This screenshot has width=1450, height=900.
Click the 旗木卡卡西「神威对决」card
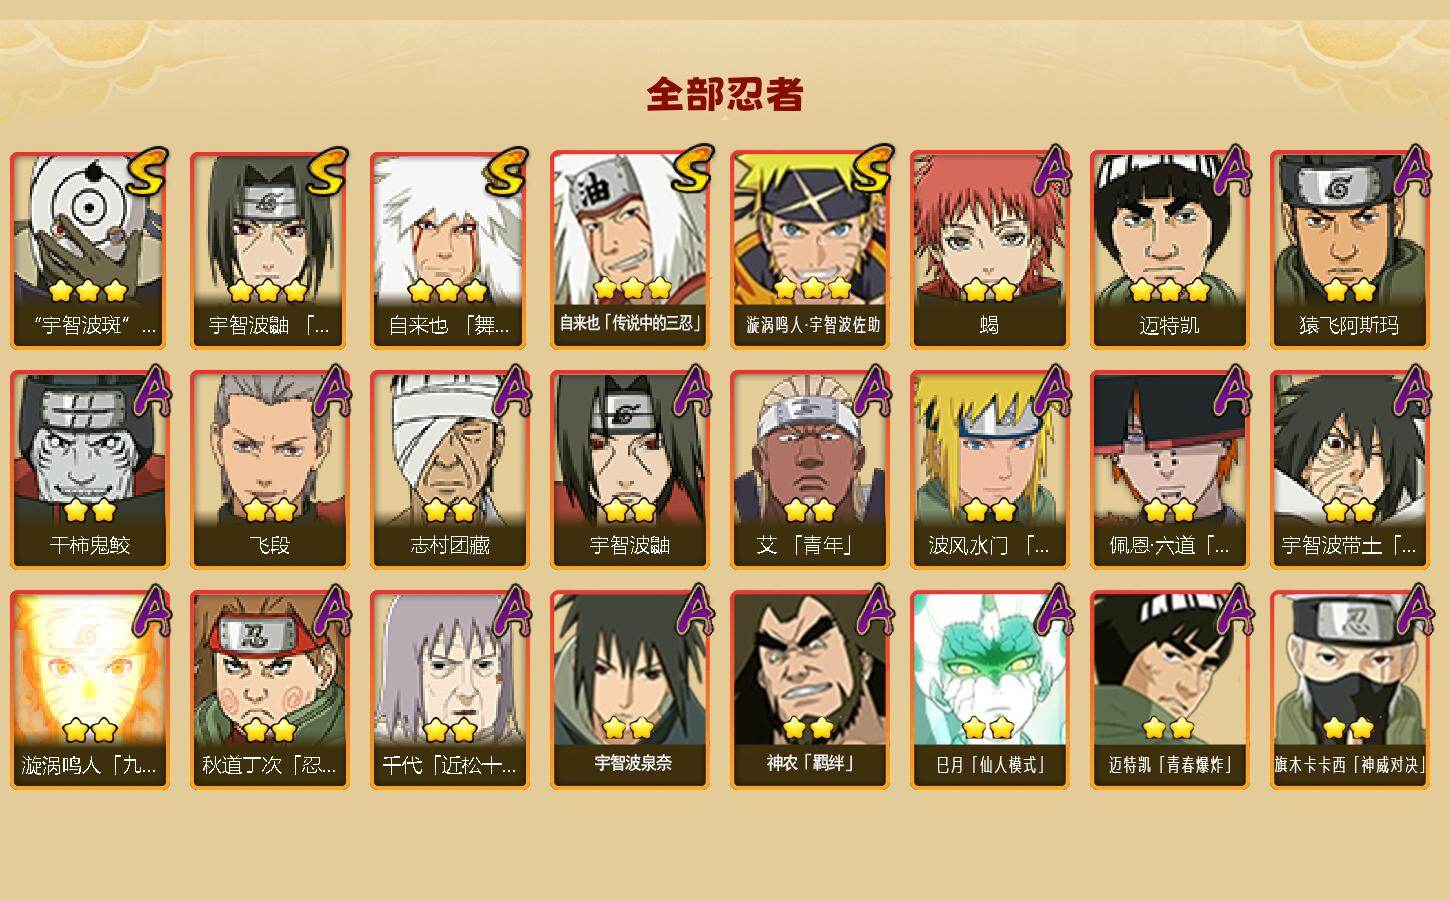(1349, 690)
